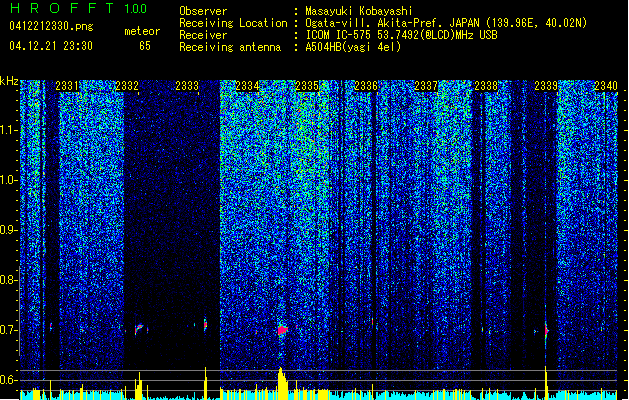
Task: Click the HROFFT program title
Action: [62, 8]
